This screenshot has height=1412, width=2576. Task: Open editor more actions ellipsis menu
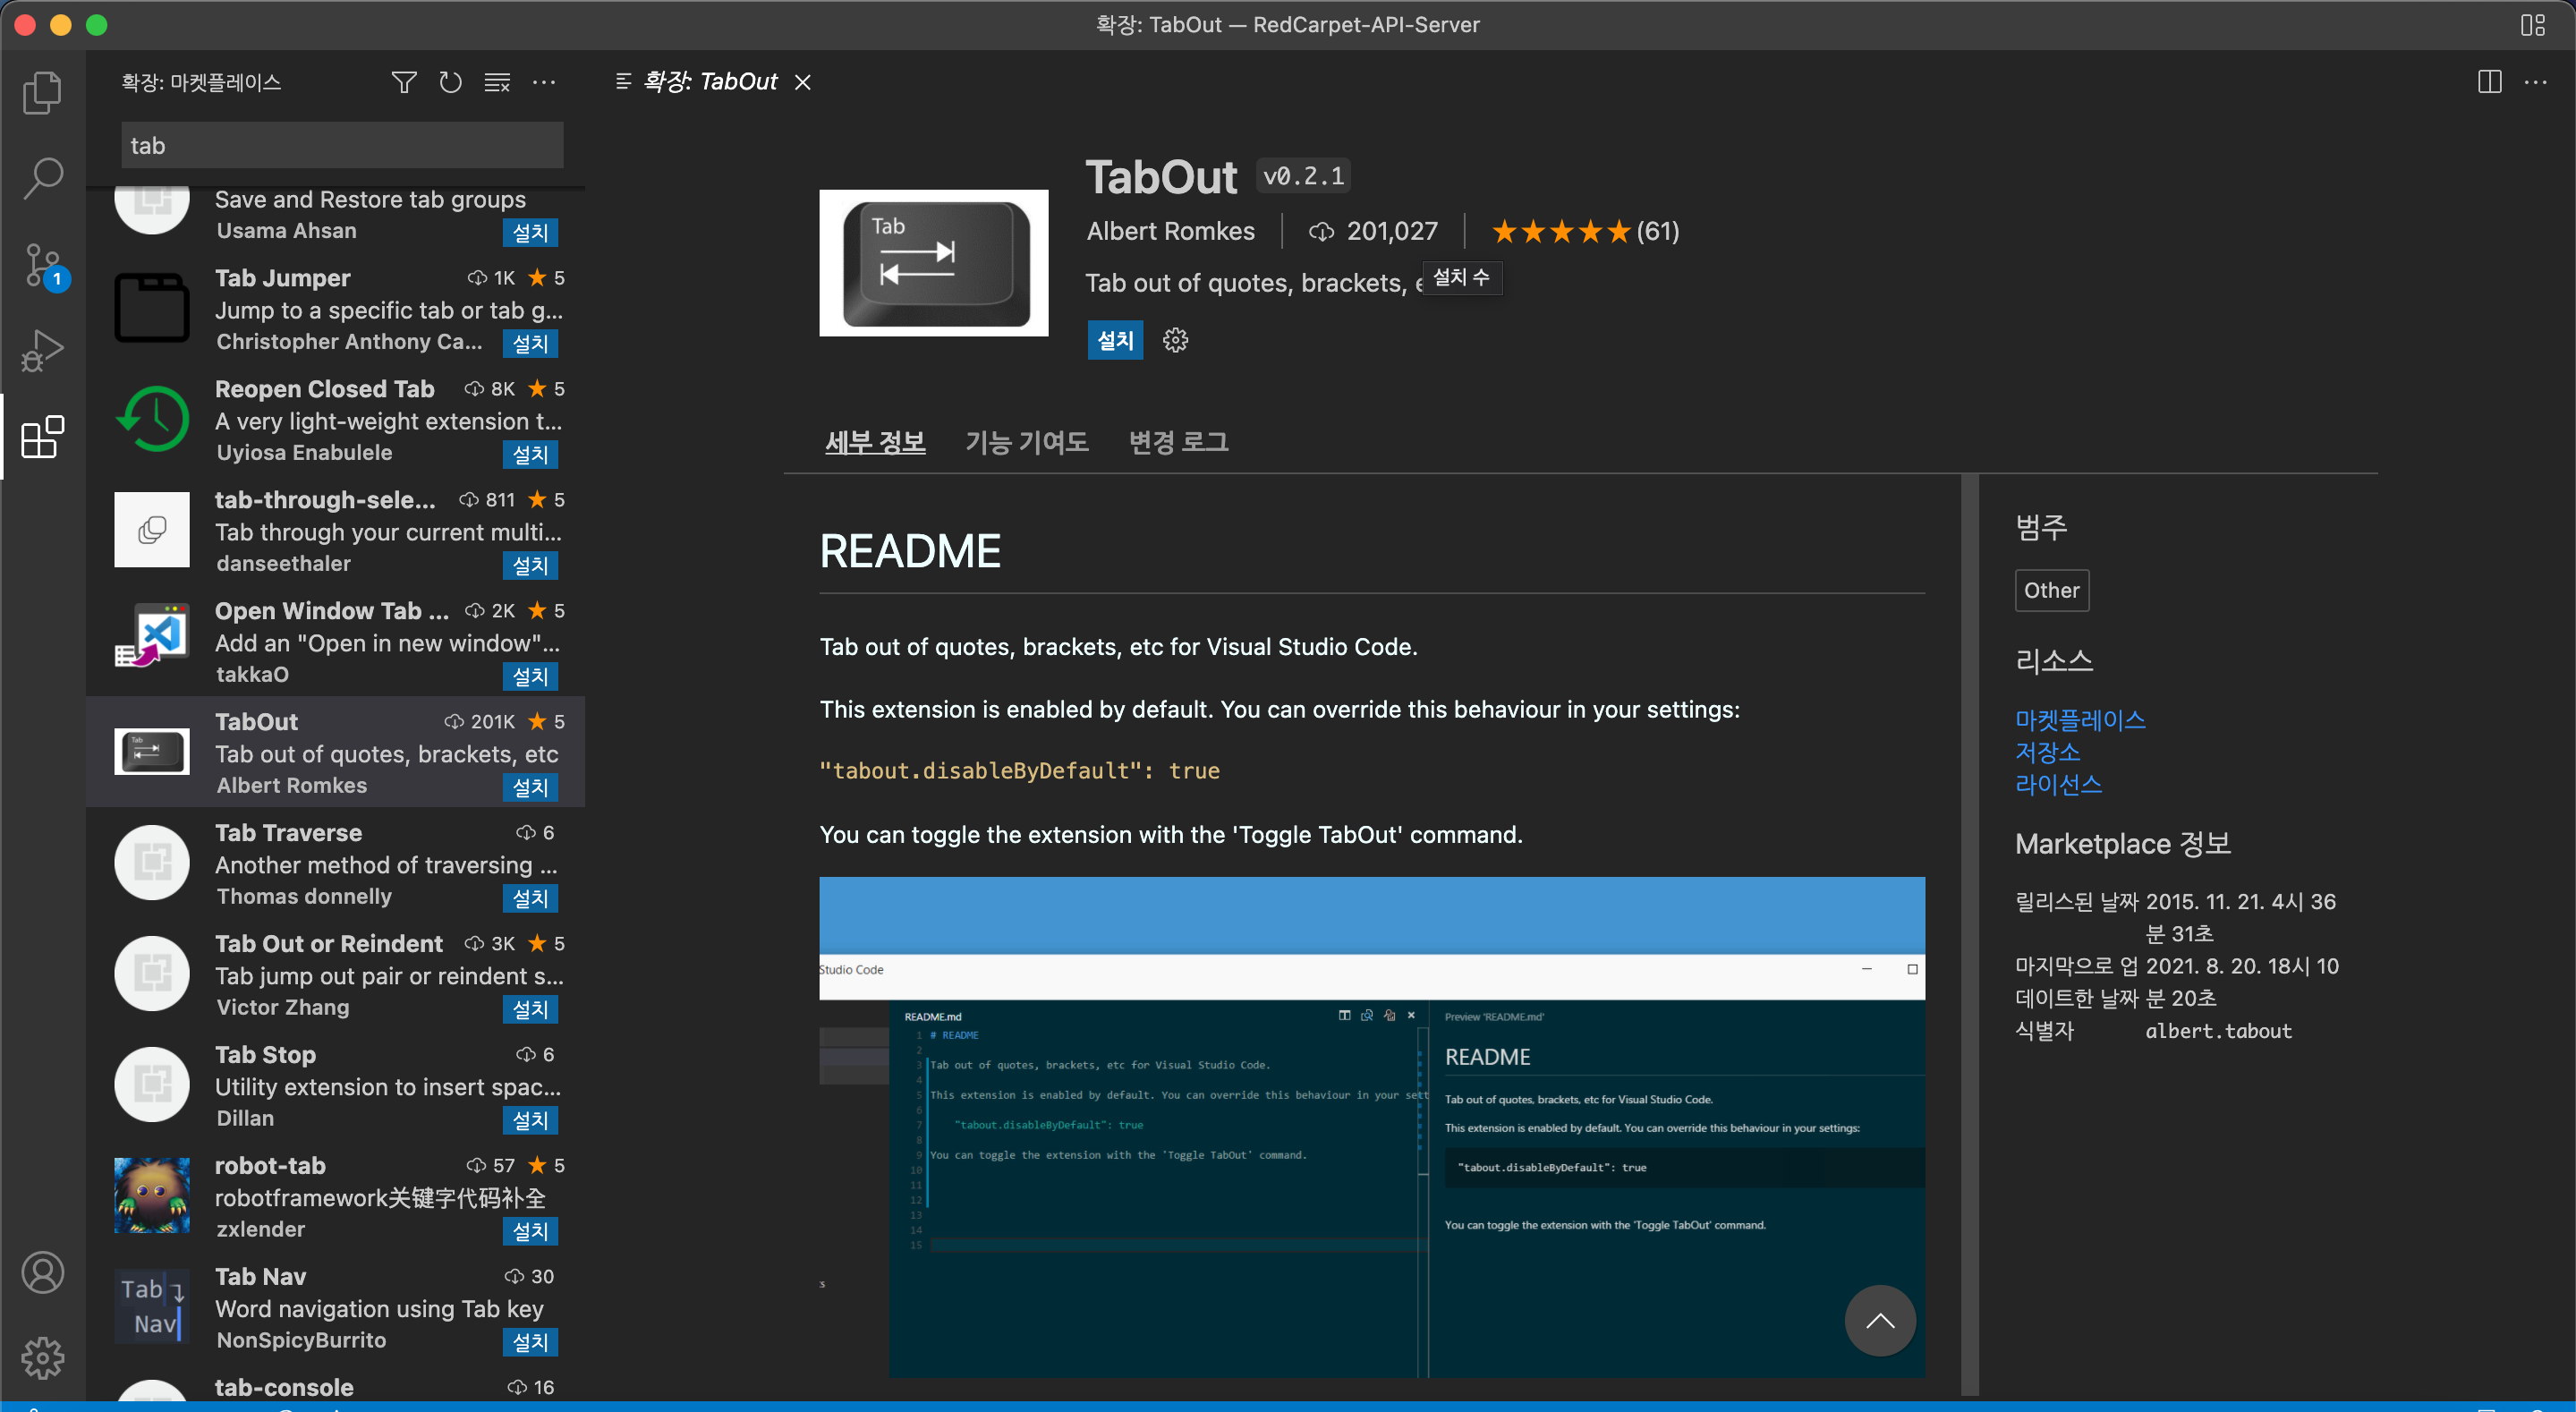coord(2535,82)
